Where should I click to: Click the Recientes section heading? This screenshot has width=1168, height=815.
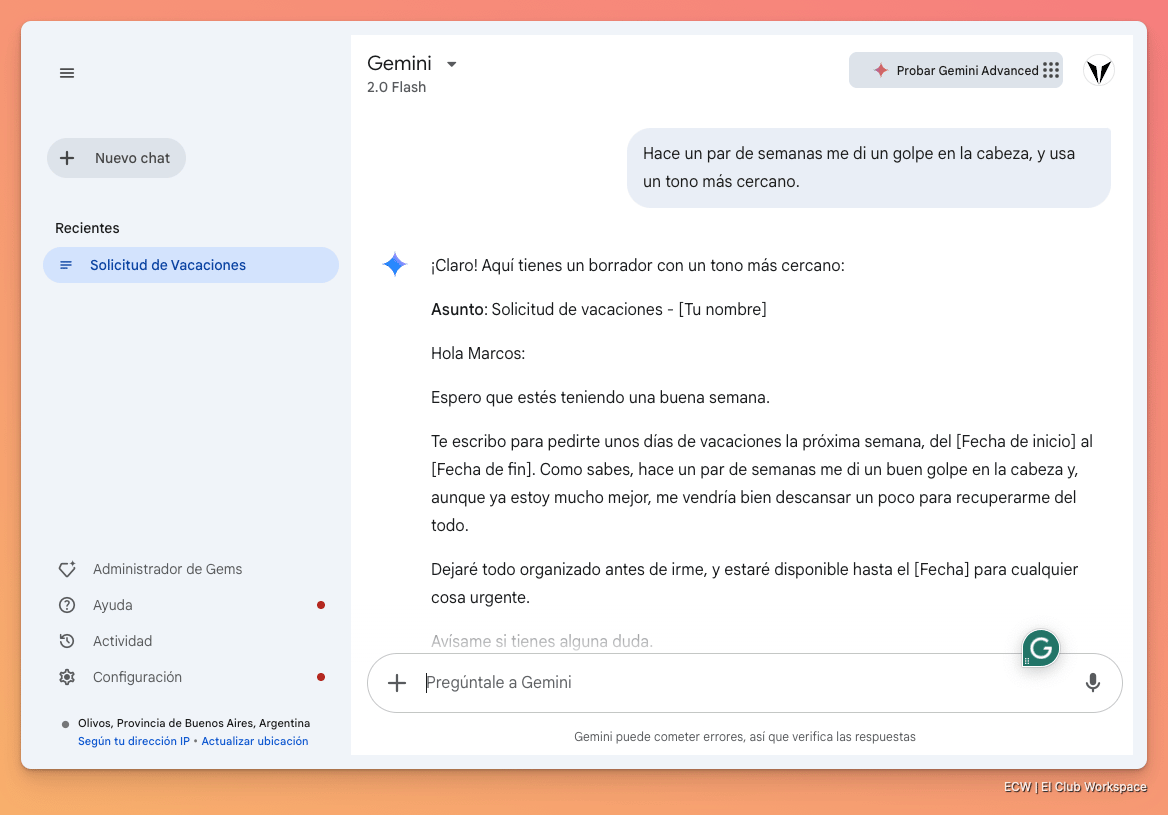(x=87, y=228)
